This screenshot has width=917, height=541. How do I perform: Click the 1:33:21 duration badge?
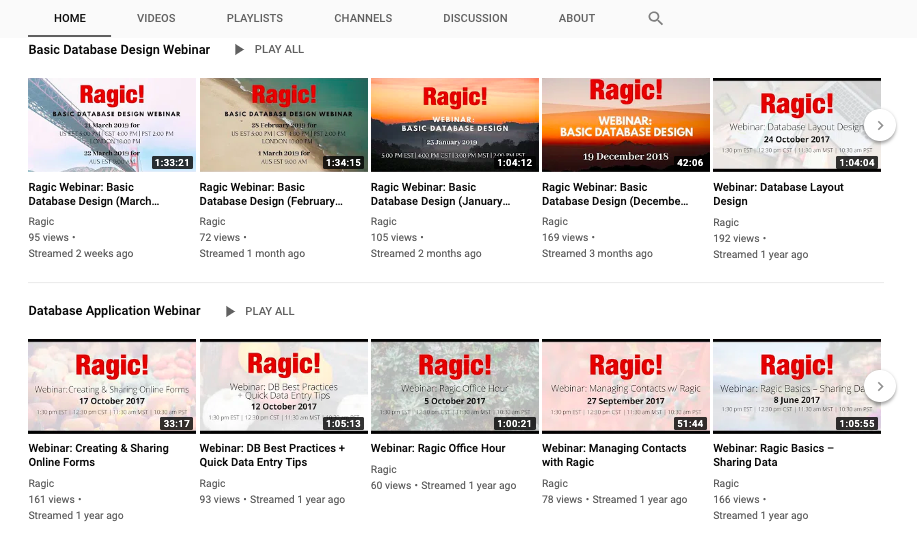172,163
